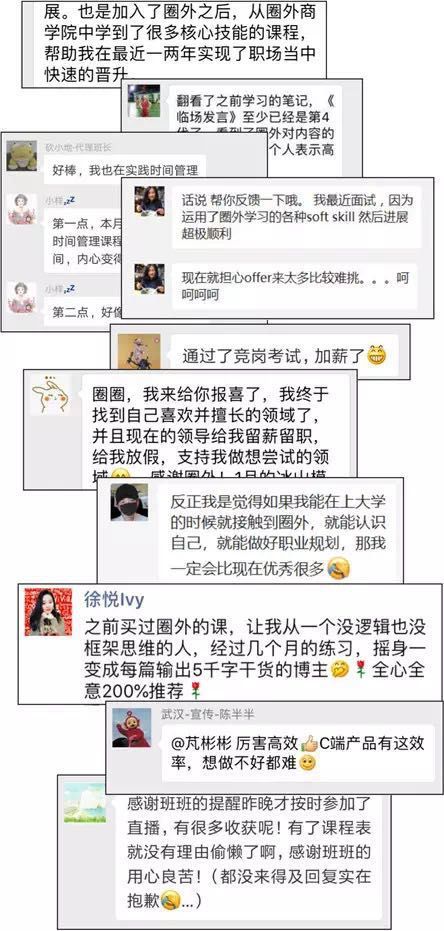Tap the smiley emoji after 想做不好都难

click(x=307, y=764)
